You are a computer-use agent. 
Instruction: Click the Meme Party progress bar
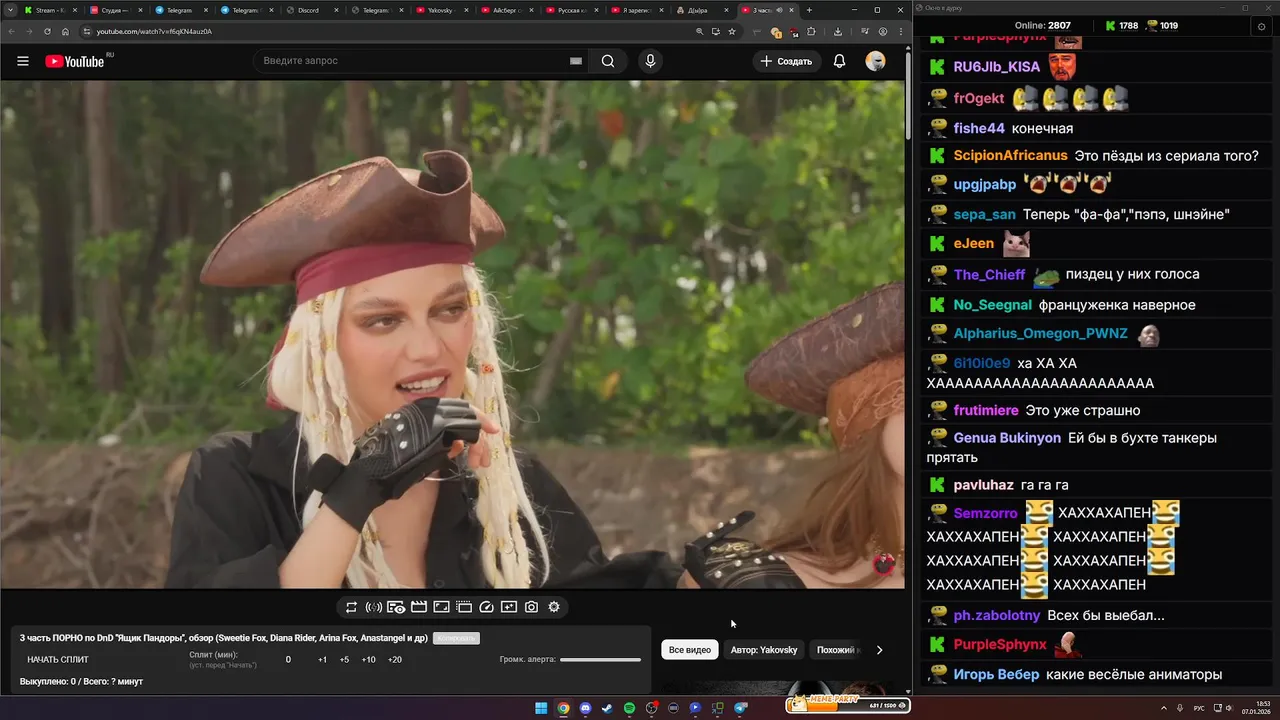[849, 705]
